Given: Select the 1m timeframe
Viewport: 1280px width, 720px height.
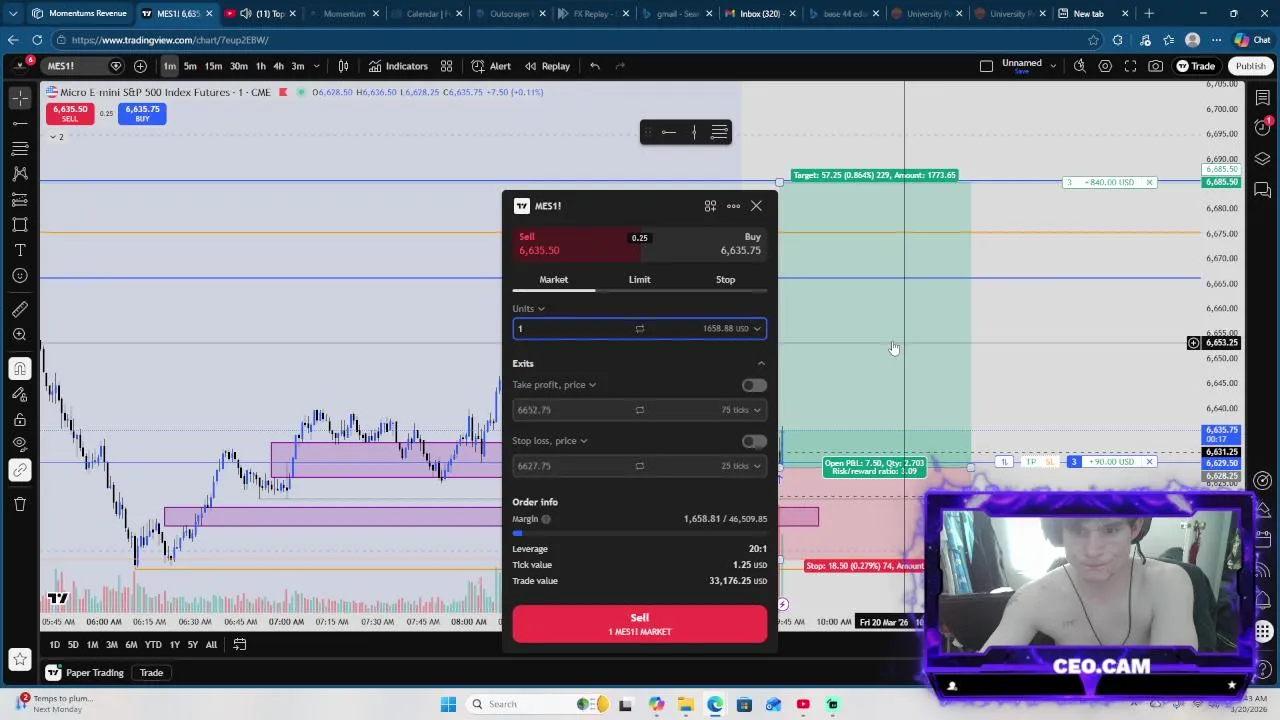Looking at the screenshot, I should [170, 66].
